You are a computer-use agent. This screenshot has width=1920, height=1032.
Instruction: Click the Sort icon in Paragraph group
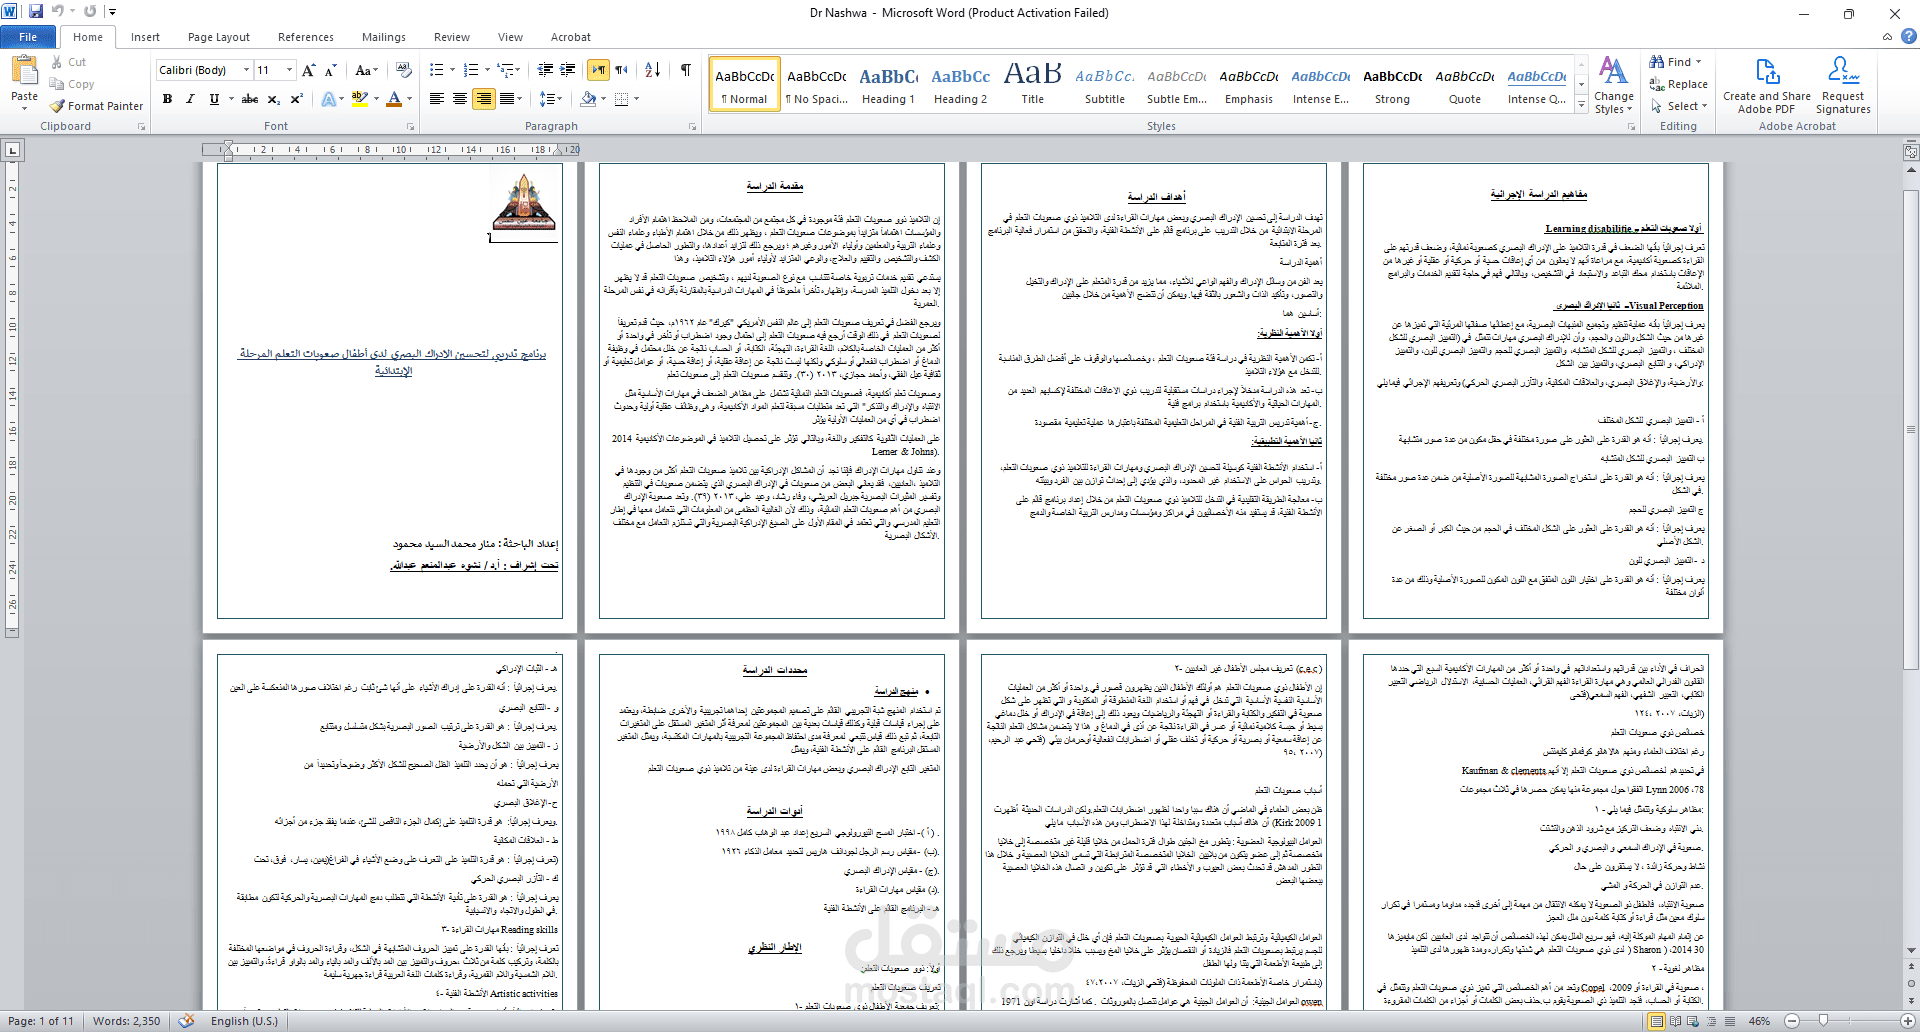click(x=652, y=70)
